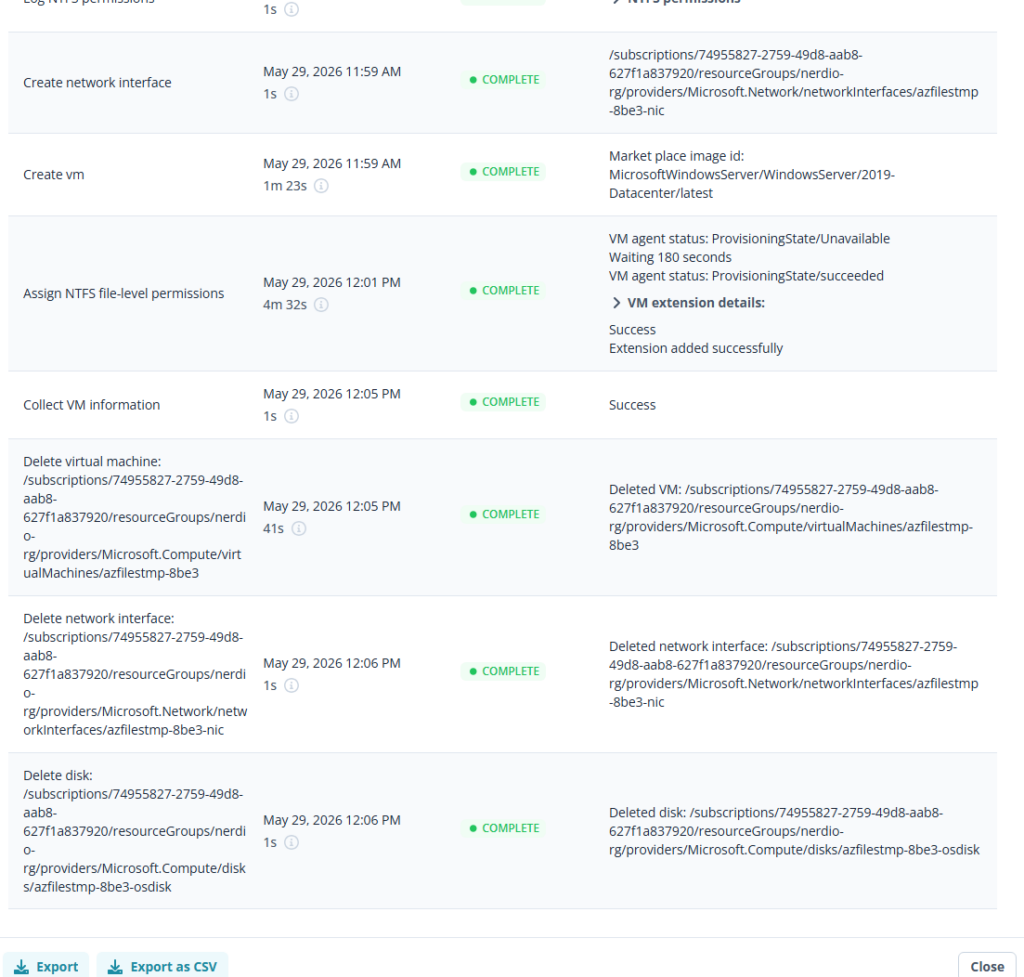Click Deleted VM result text
This screenshot has width=1024, height=977.
[x=791, y=517]
